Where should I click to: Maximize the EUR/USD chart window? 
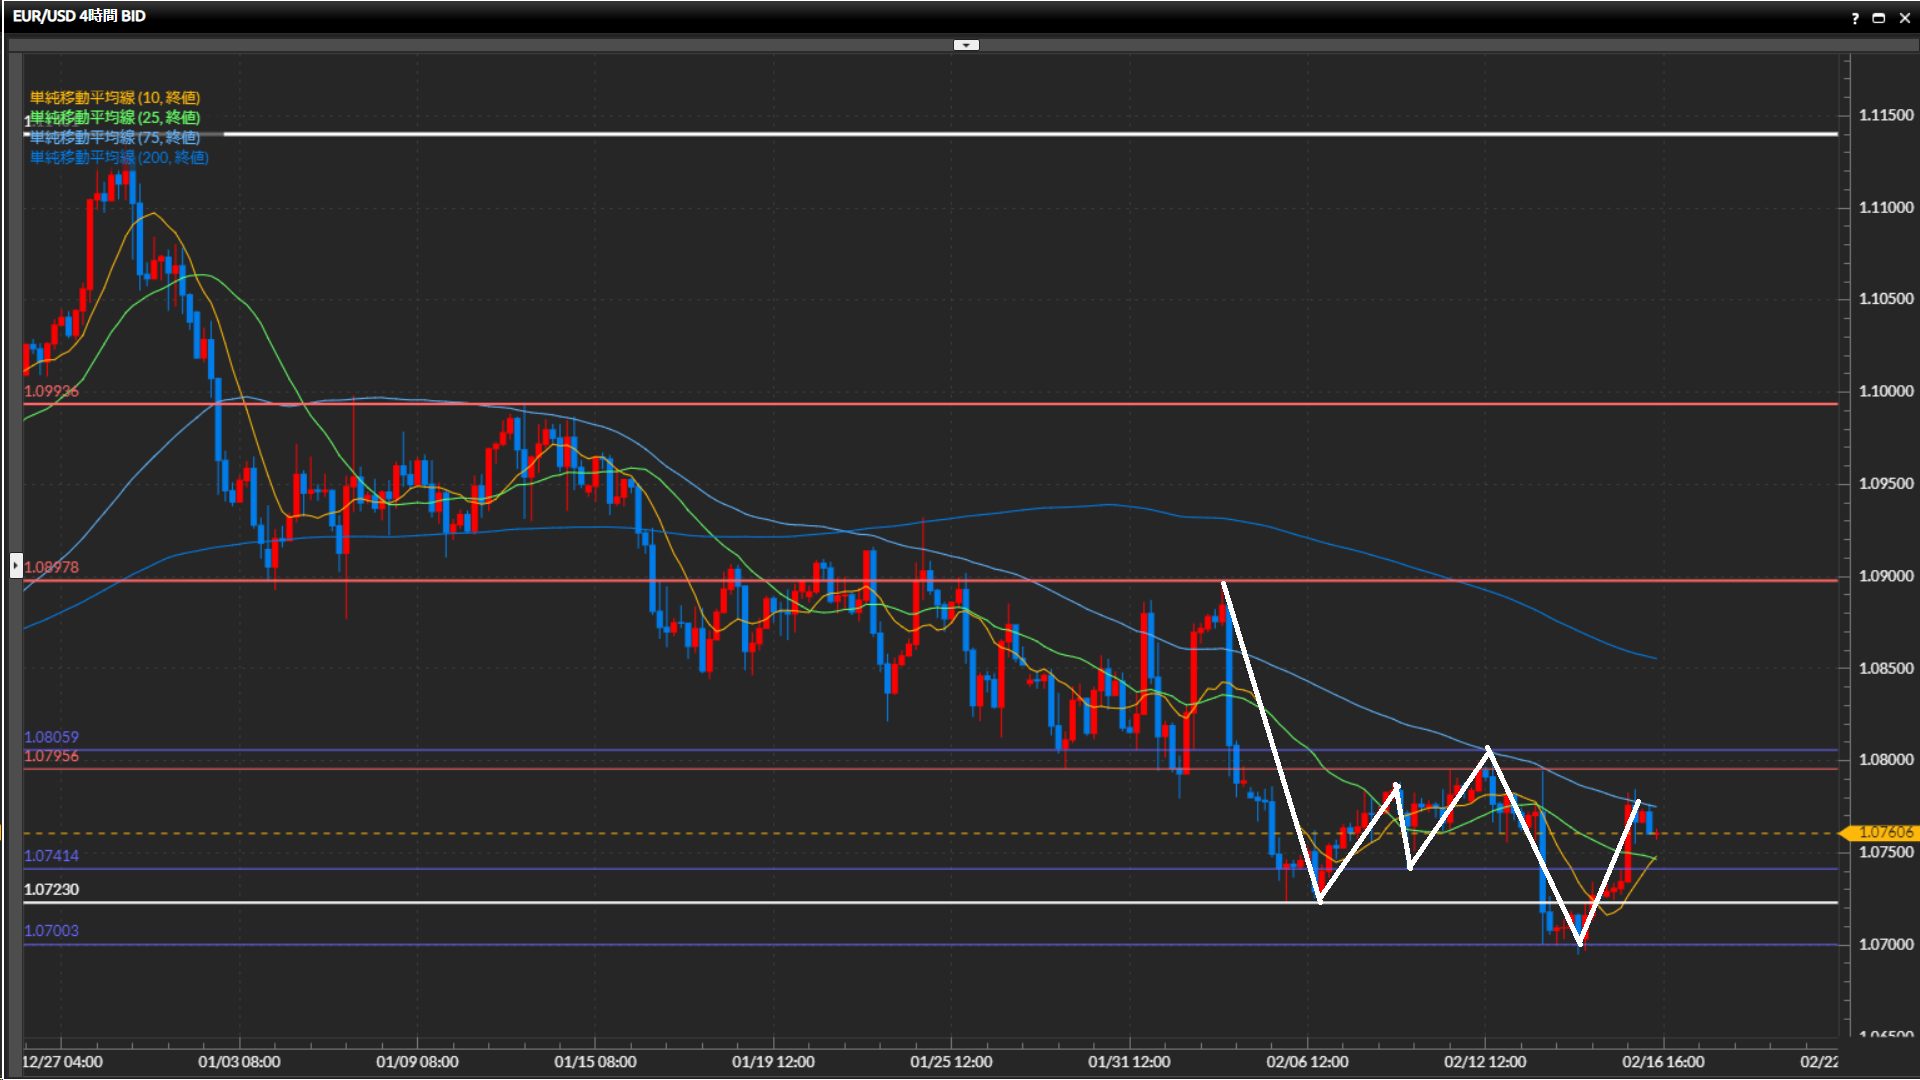pos(1879,18)
